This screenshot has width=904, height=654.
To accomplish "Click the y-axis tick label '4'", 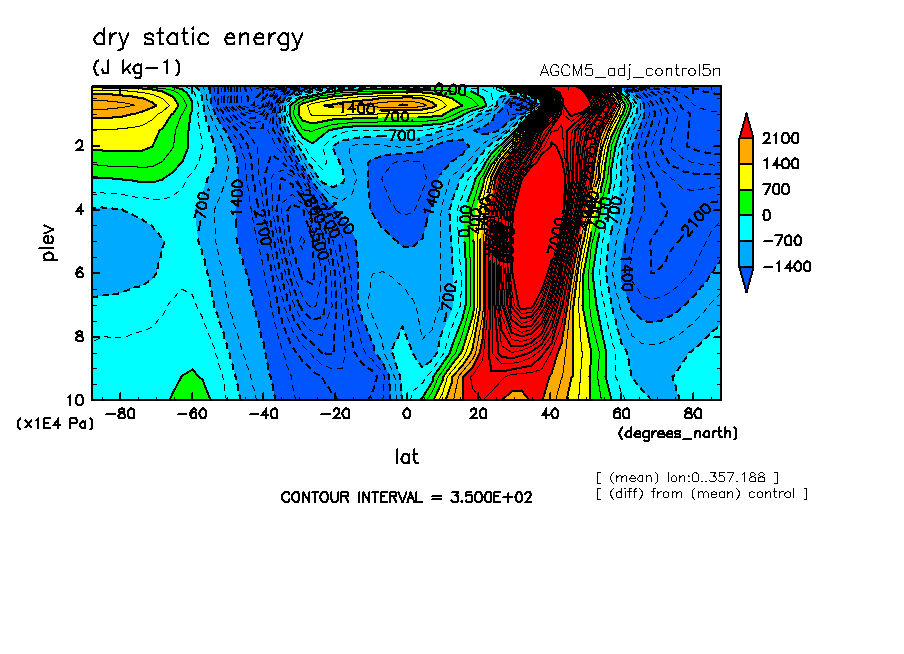I will 79,209.
